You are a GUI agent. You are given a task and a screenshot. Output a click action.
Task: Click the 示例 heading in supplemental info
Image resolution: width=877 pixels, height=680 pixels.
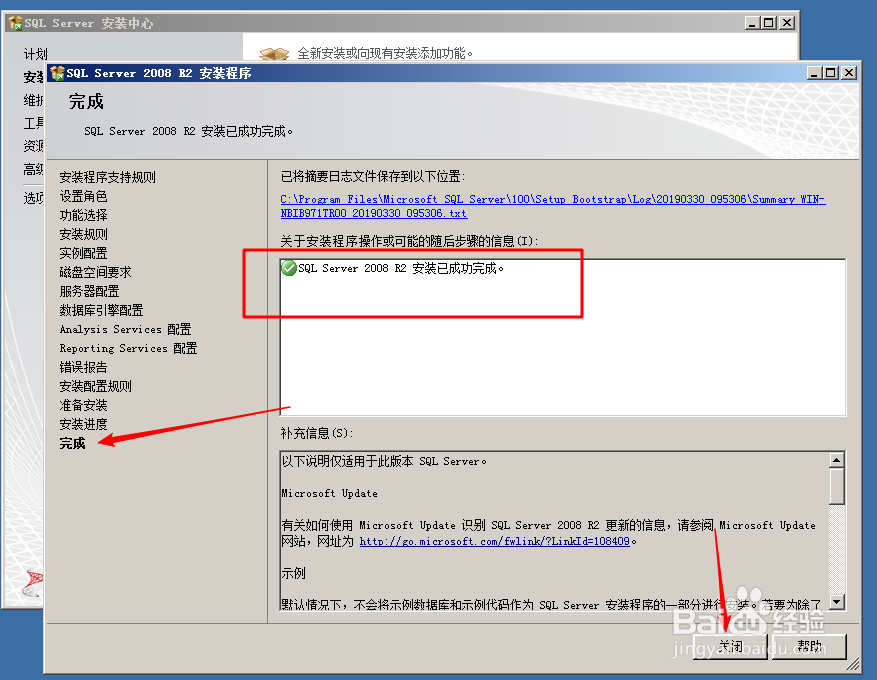click(x=294, y=573)
